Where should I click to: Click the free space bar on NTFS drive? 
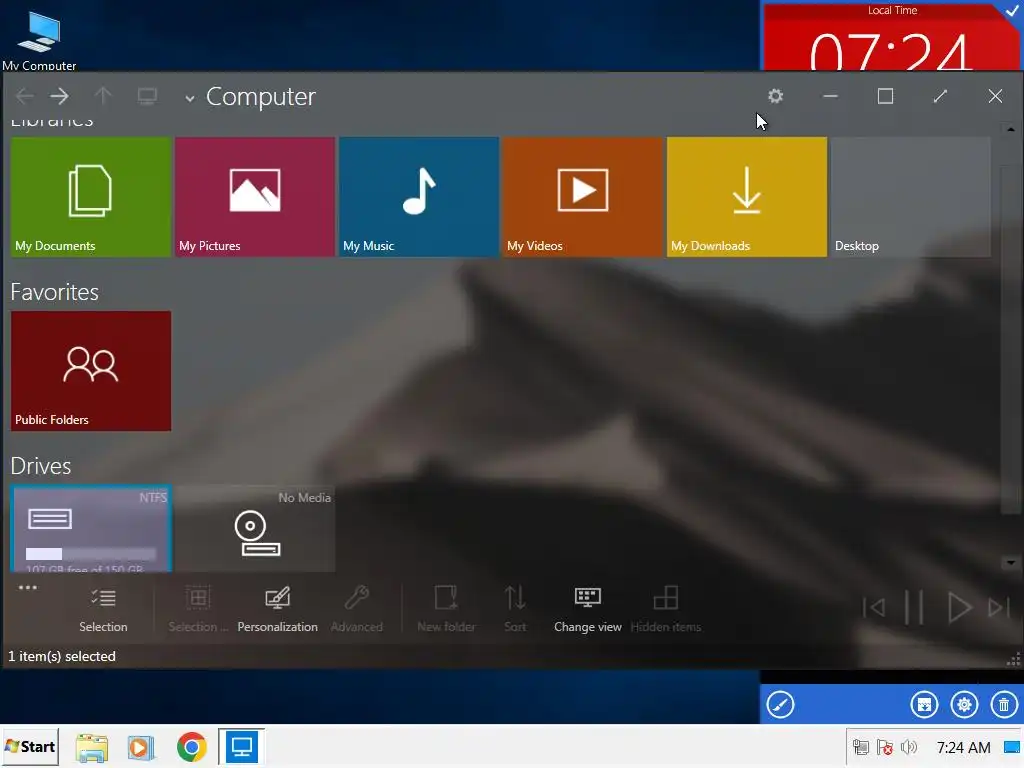(x=91, y=554)
